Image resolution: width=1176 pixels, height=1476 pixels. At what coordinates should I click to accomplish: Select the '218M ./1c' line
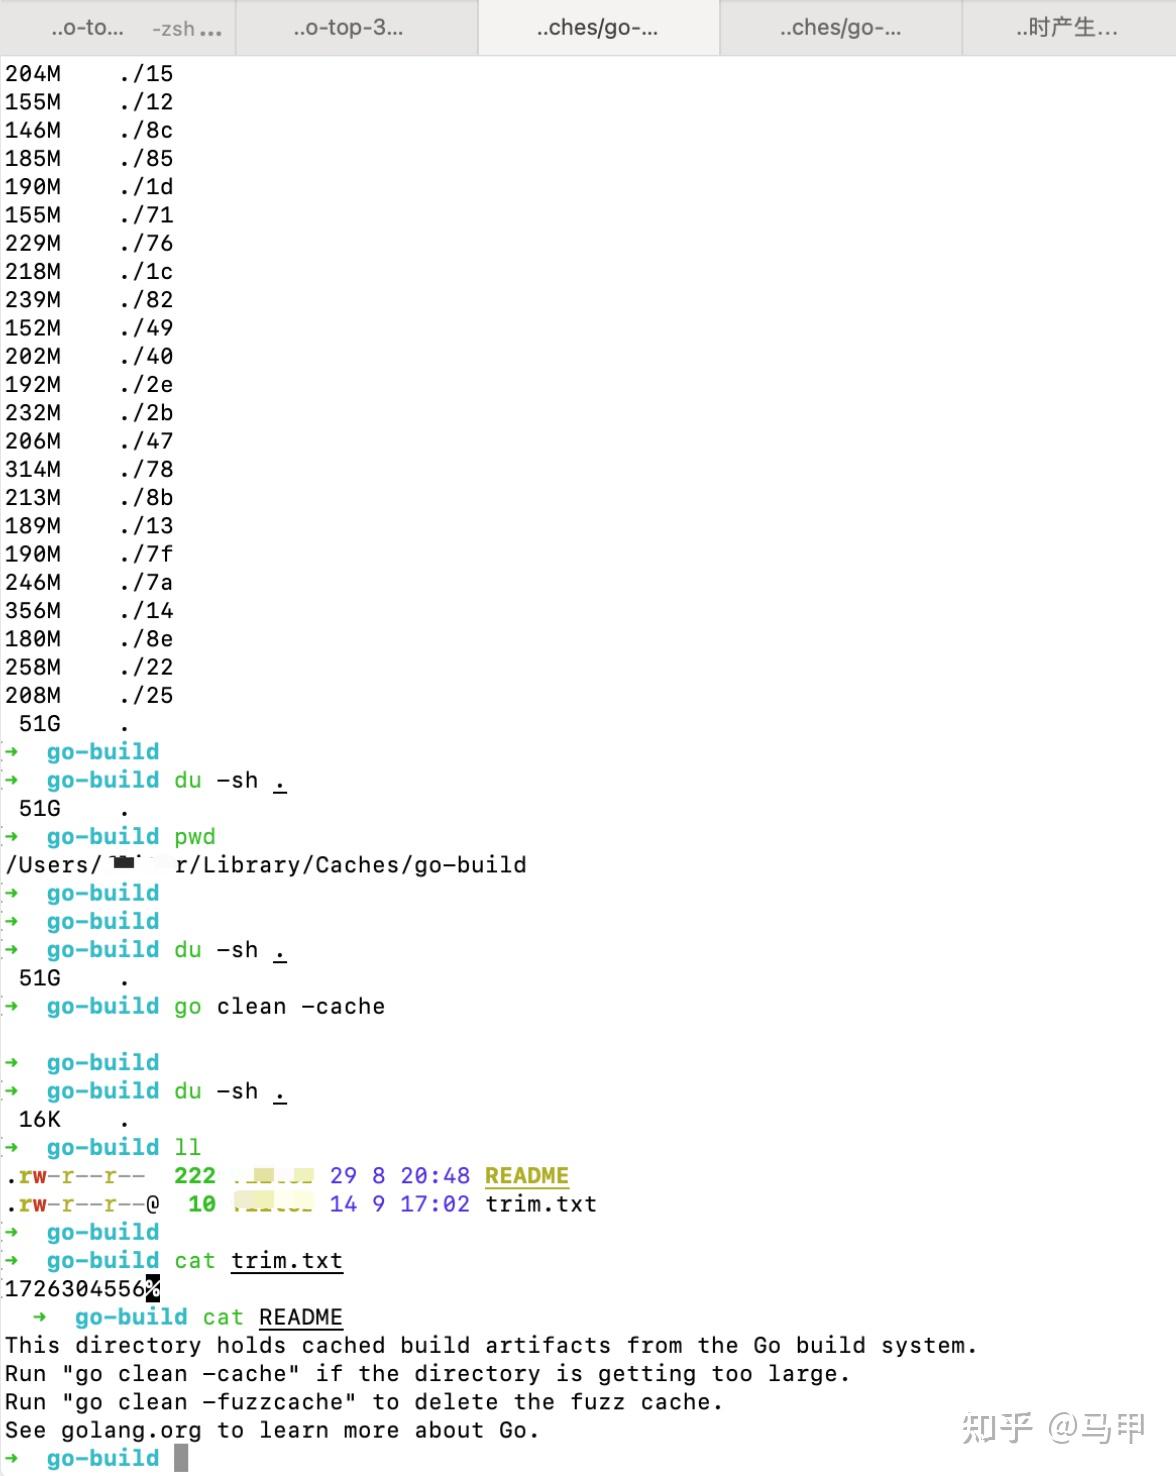tap(89, 272)
